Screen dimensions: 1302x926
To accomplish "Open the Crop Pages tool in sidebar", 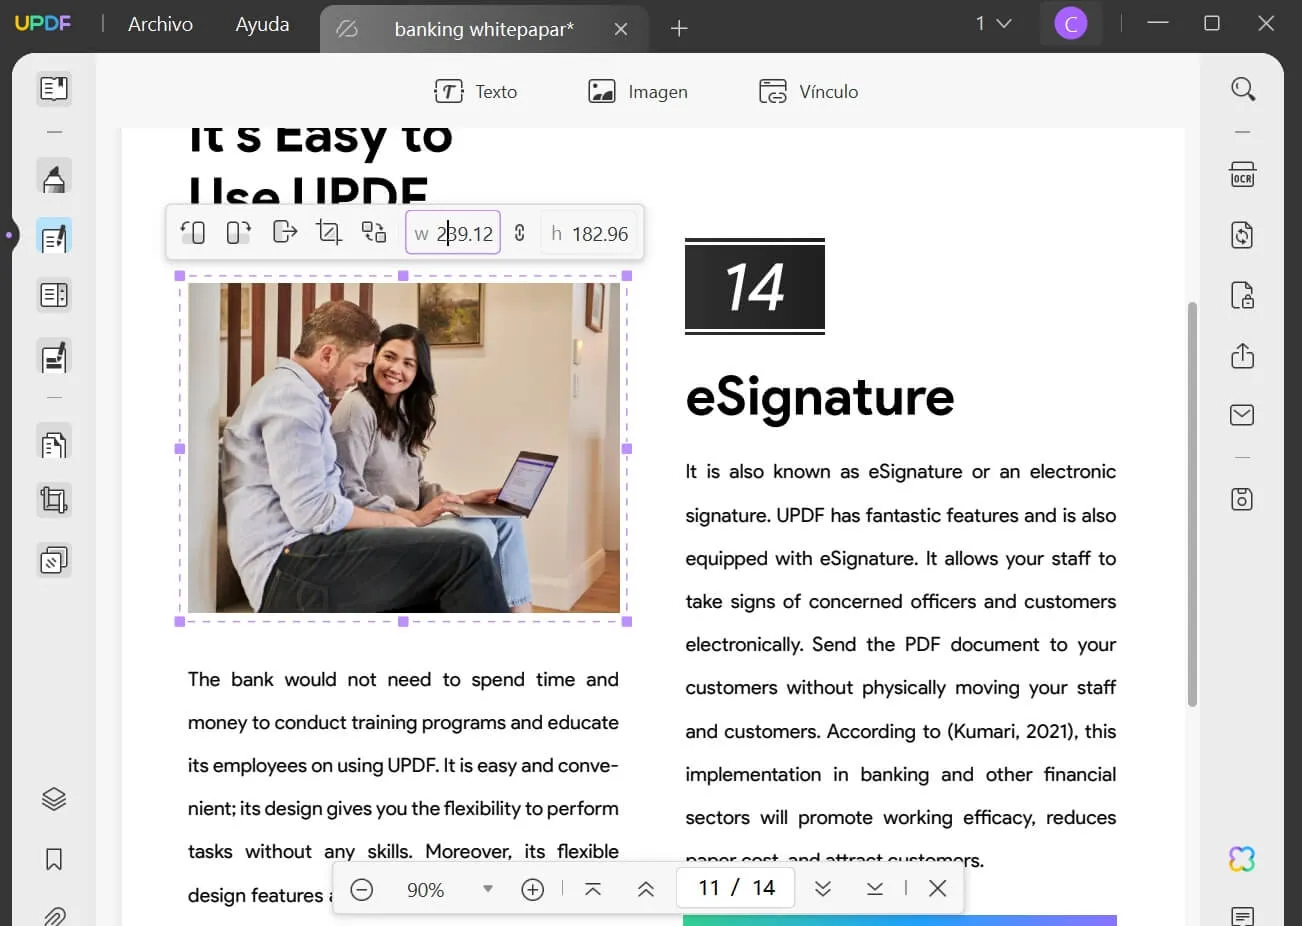I will [x=54, y=500].
